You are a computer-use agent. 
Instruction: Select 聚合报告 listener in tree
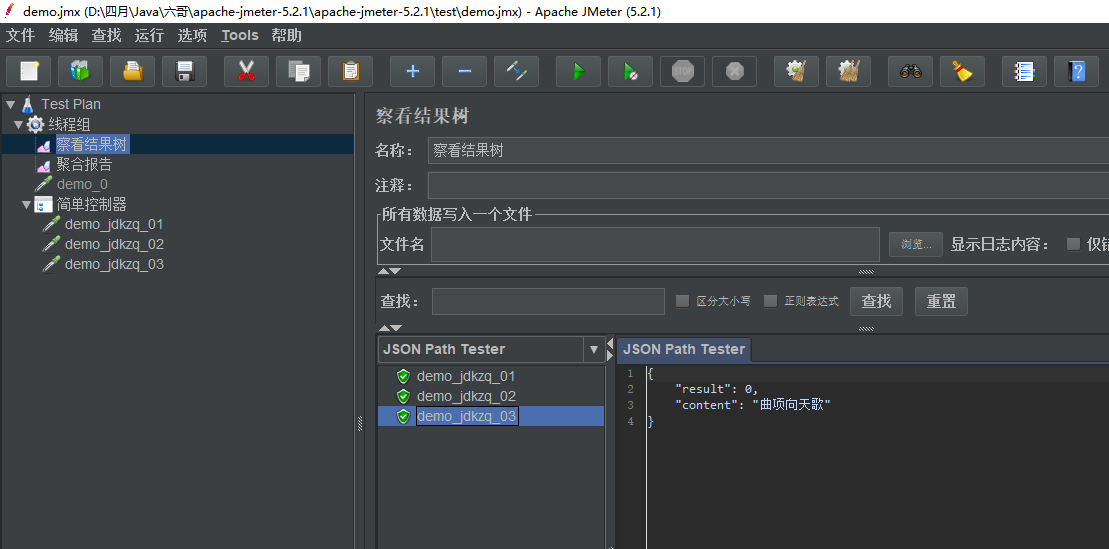click(83, 165)
